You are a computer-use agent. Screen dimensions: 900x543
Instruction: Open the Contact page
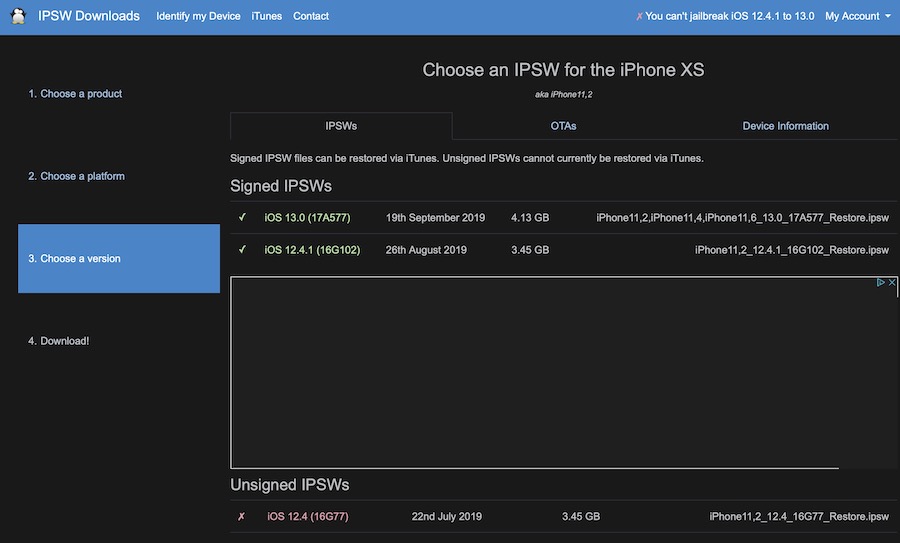tap(311, 16)
